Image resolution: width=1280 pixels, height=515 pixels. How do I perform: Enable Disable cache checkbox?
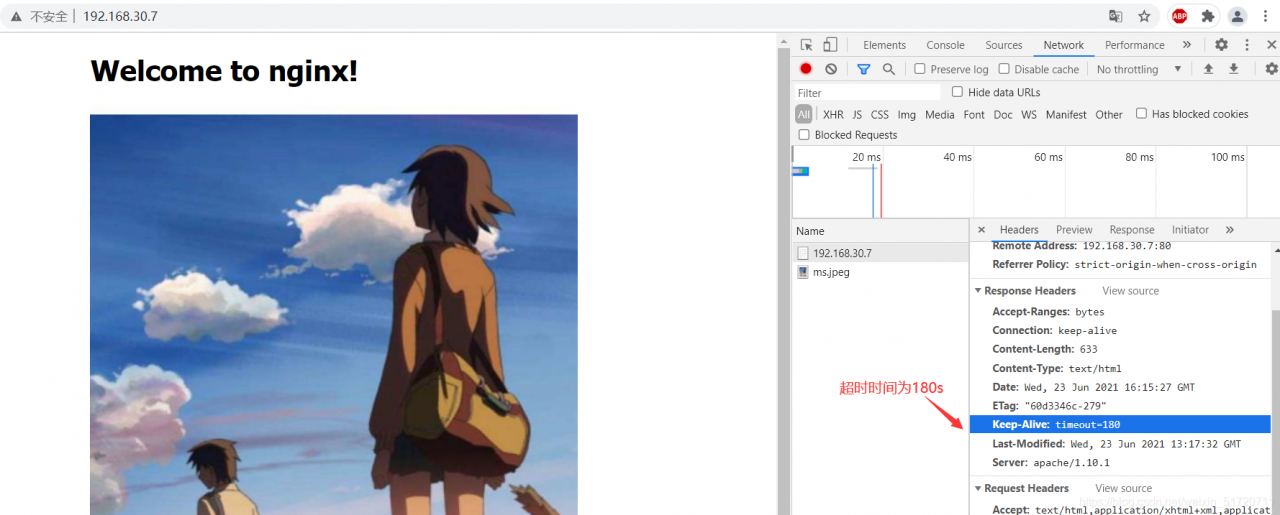pyautogui.click(x=1004, y=69)
